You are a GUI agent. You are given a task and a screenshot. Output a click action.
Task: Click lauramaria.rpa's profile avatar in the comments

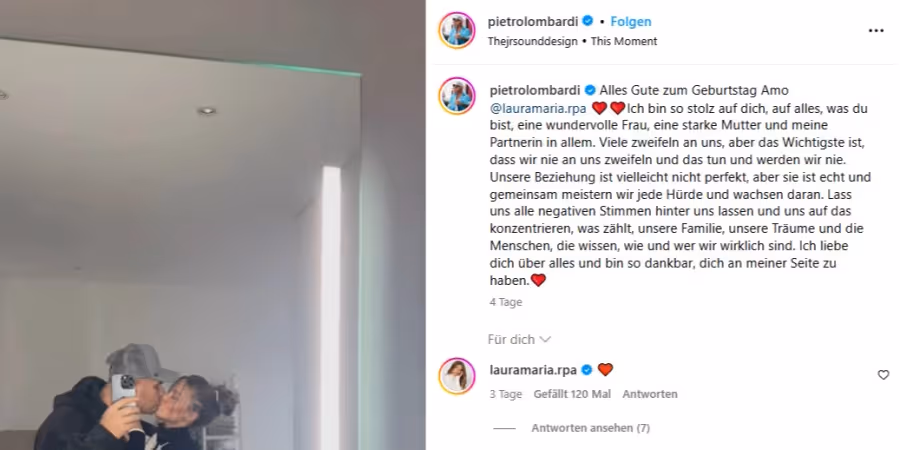pos(457,376)
